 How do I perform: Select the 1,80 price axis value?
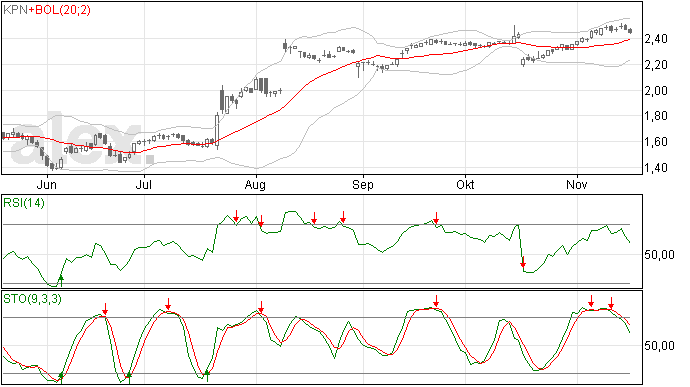656,116
